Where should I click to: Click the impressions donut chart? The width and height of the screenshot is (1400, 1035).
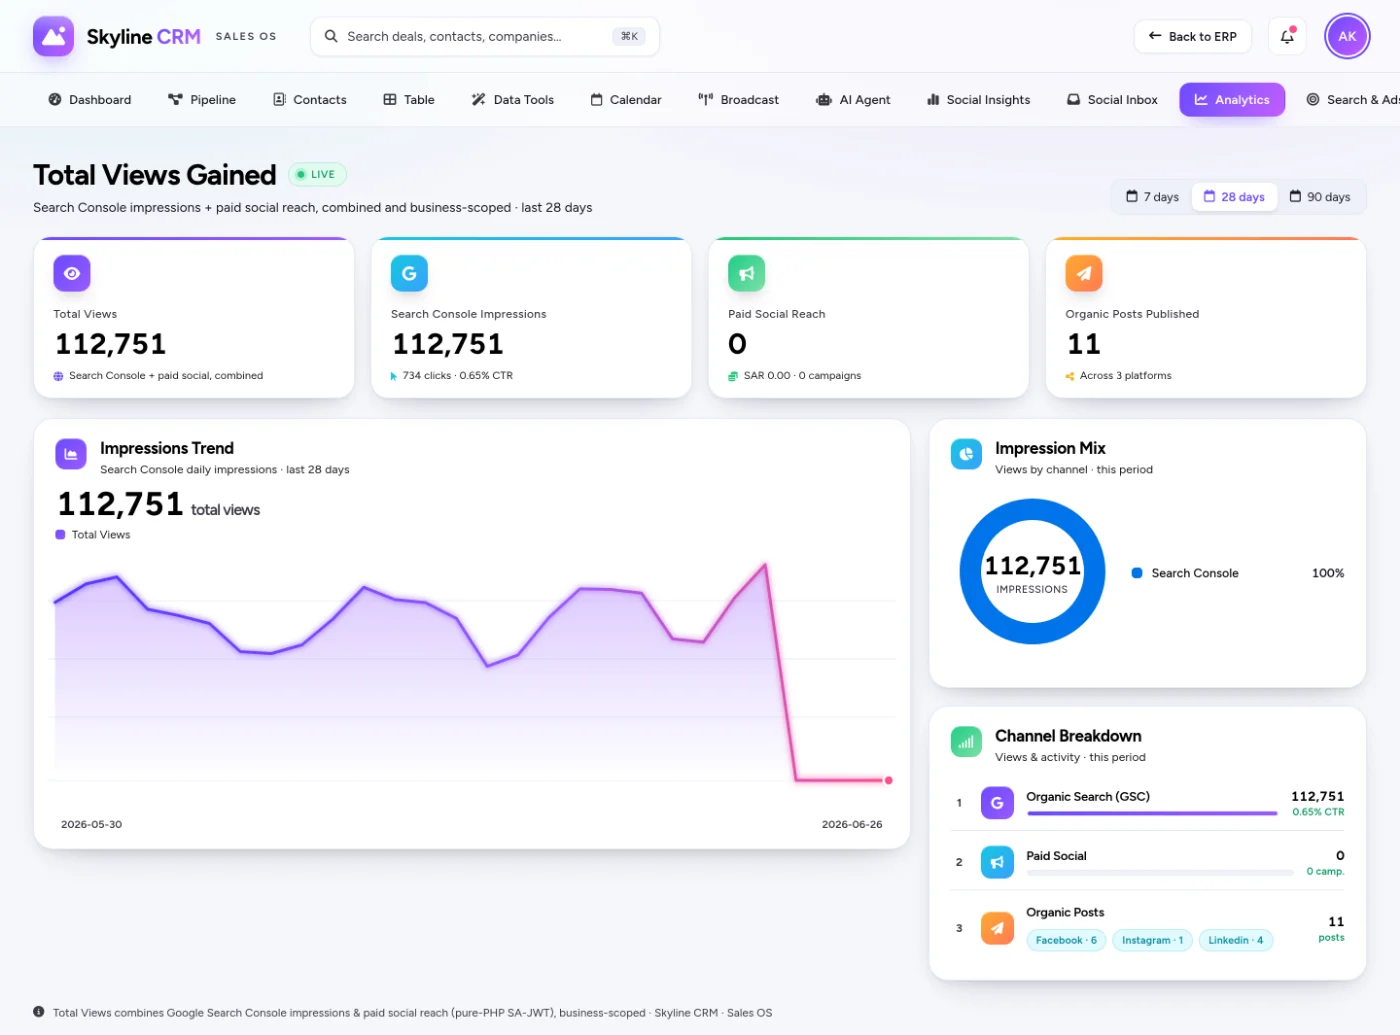tap(1032, 572)
